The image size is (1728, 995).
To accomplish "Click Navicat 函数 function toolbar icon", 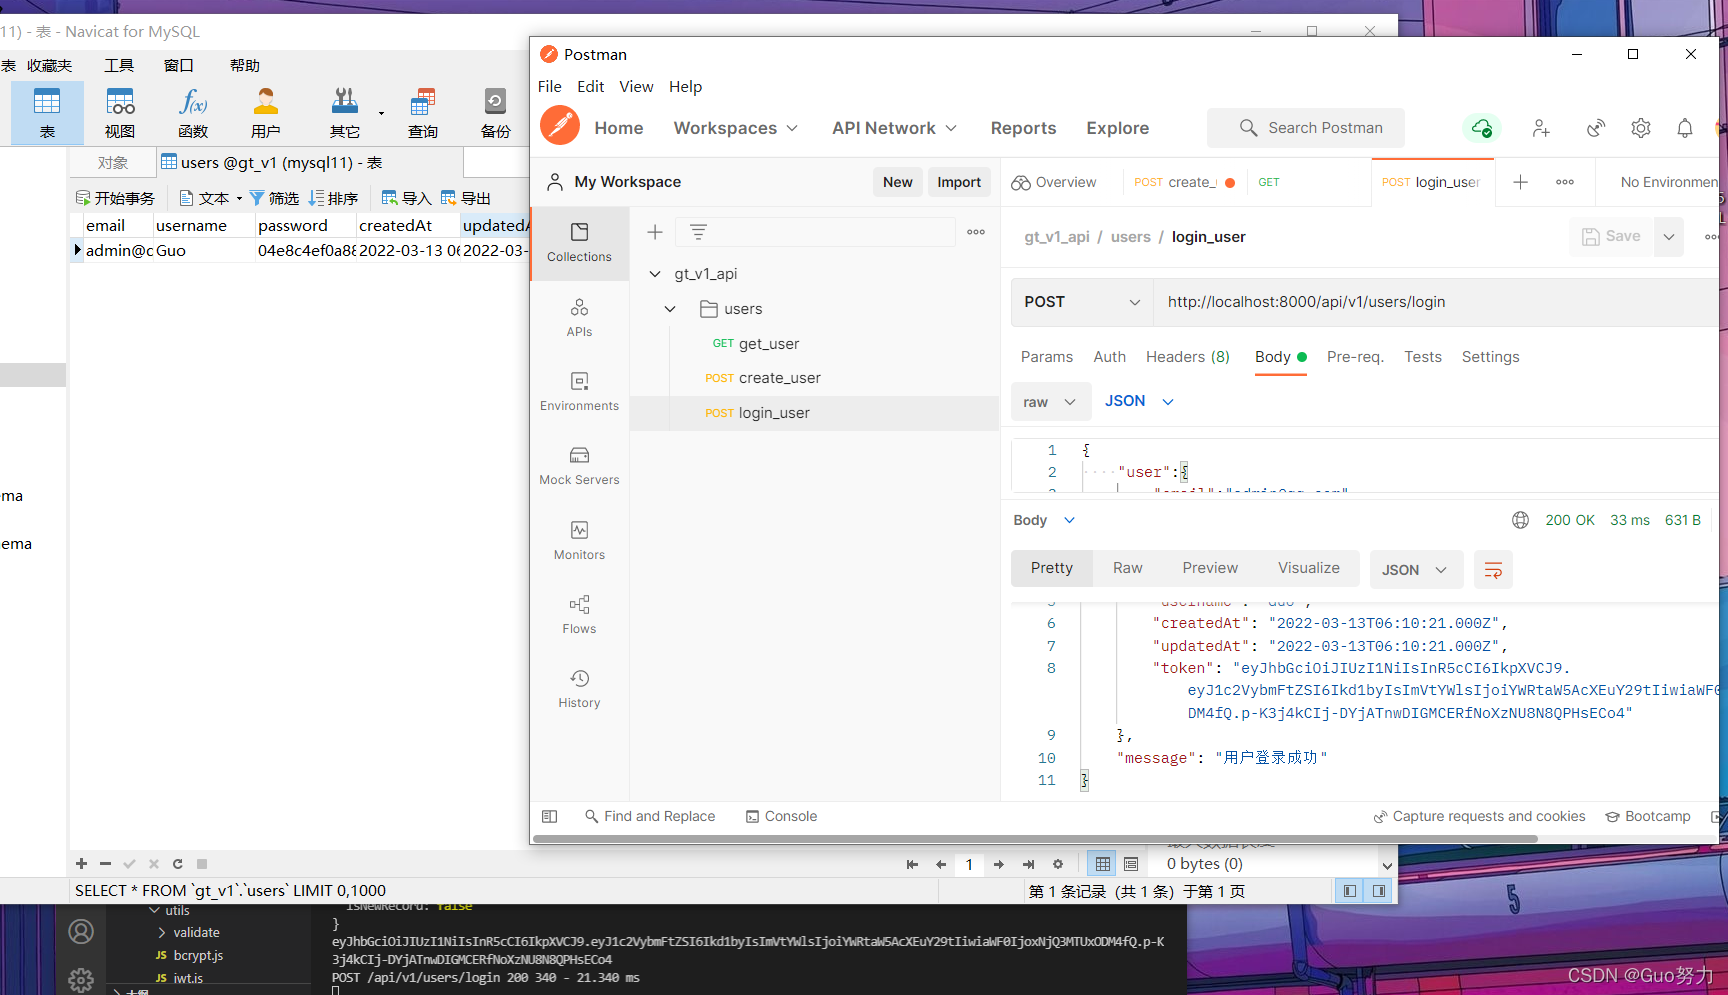I will tap(193, 113).
